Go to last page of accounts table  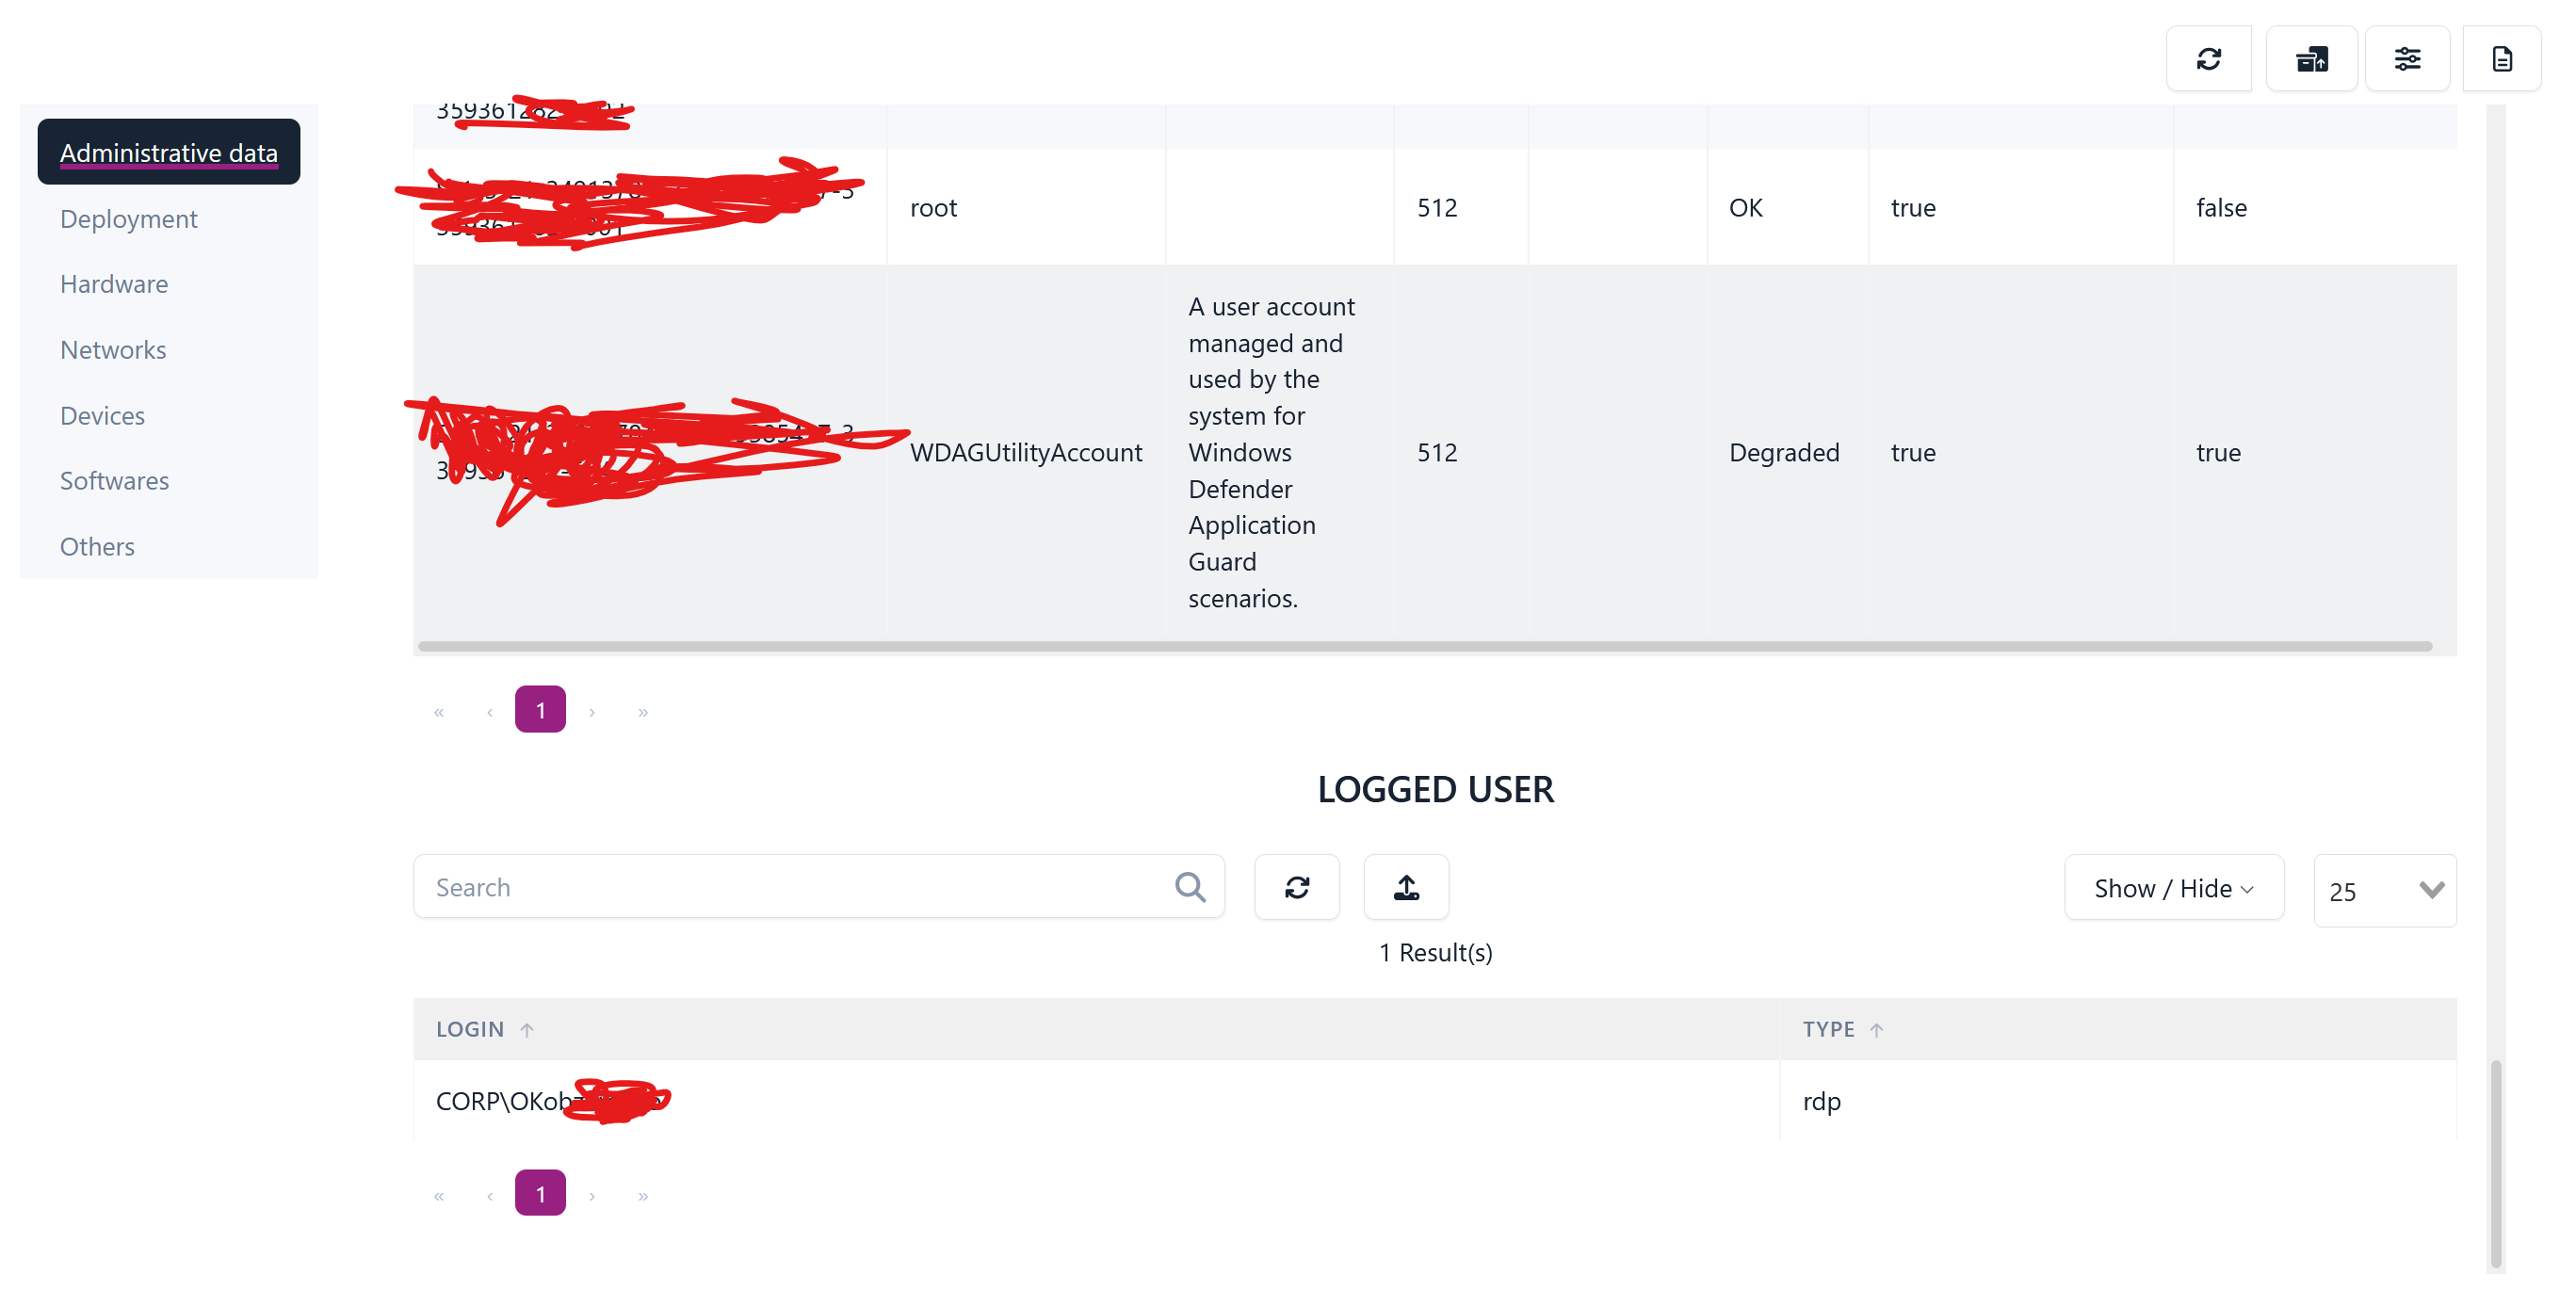pos(643,711)
